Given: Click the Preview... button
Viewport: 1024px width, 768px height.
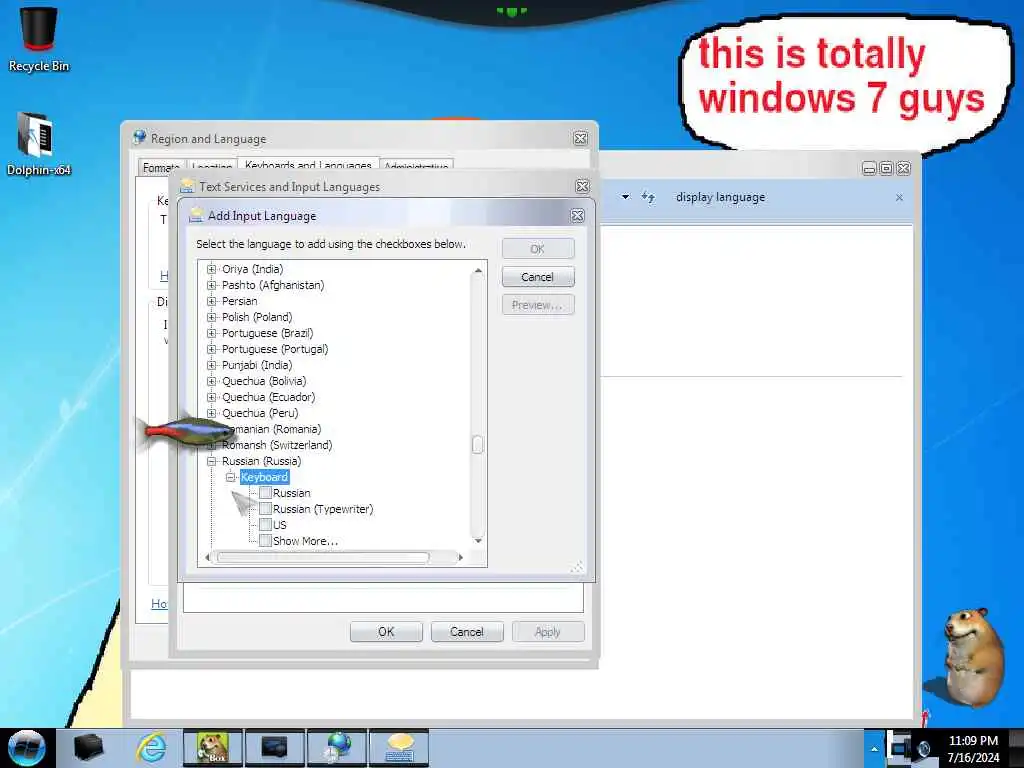Looking at the screenshot, I should [537, 305].
